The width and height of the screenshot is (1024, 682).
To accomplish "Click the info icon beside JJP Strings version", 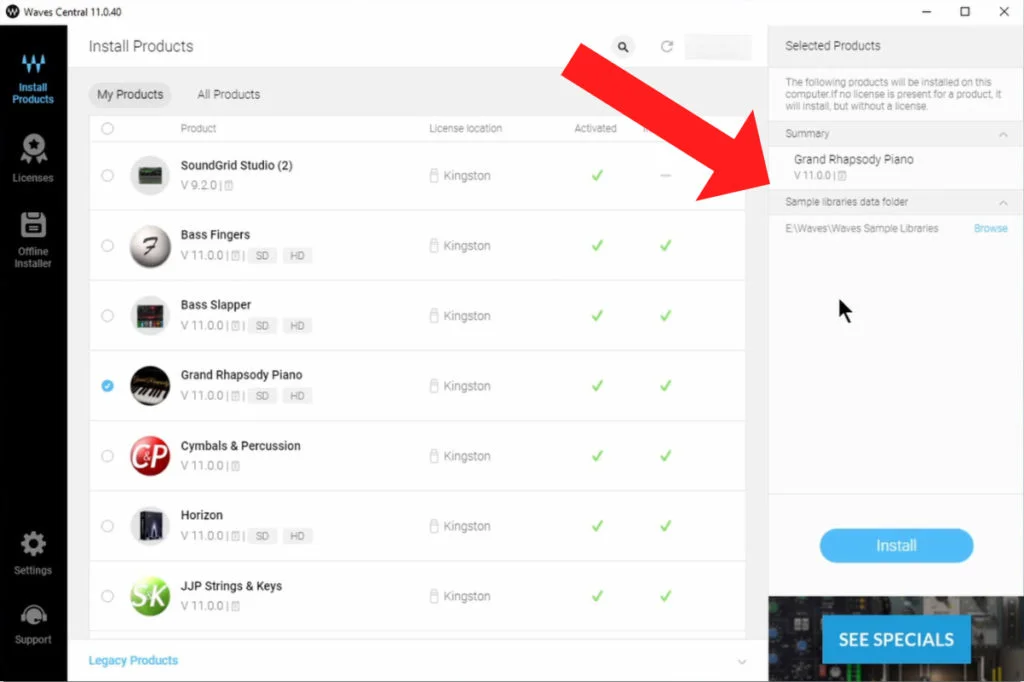I will point(235,606).
